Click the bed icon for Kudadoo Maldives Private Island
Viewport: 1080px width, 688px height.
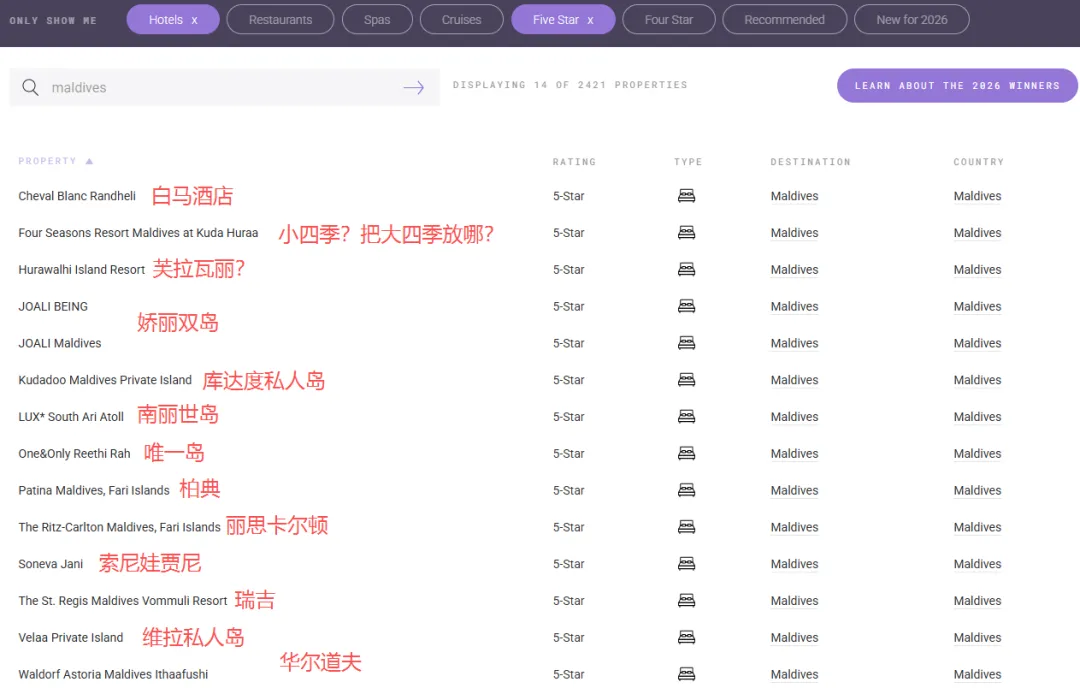686,379
